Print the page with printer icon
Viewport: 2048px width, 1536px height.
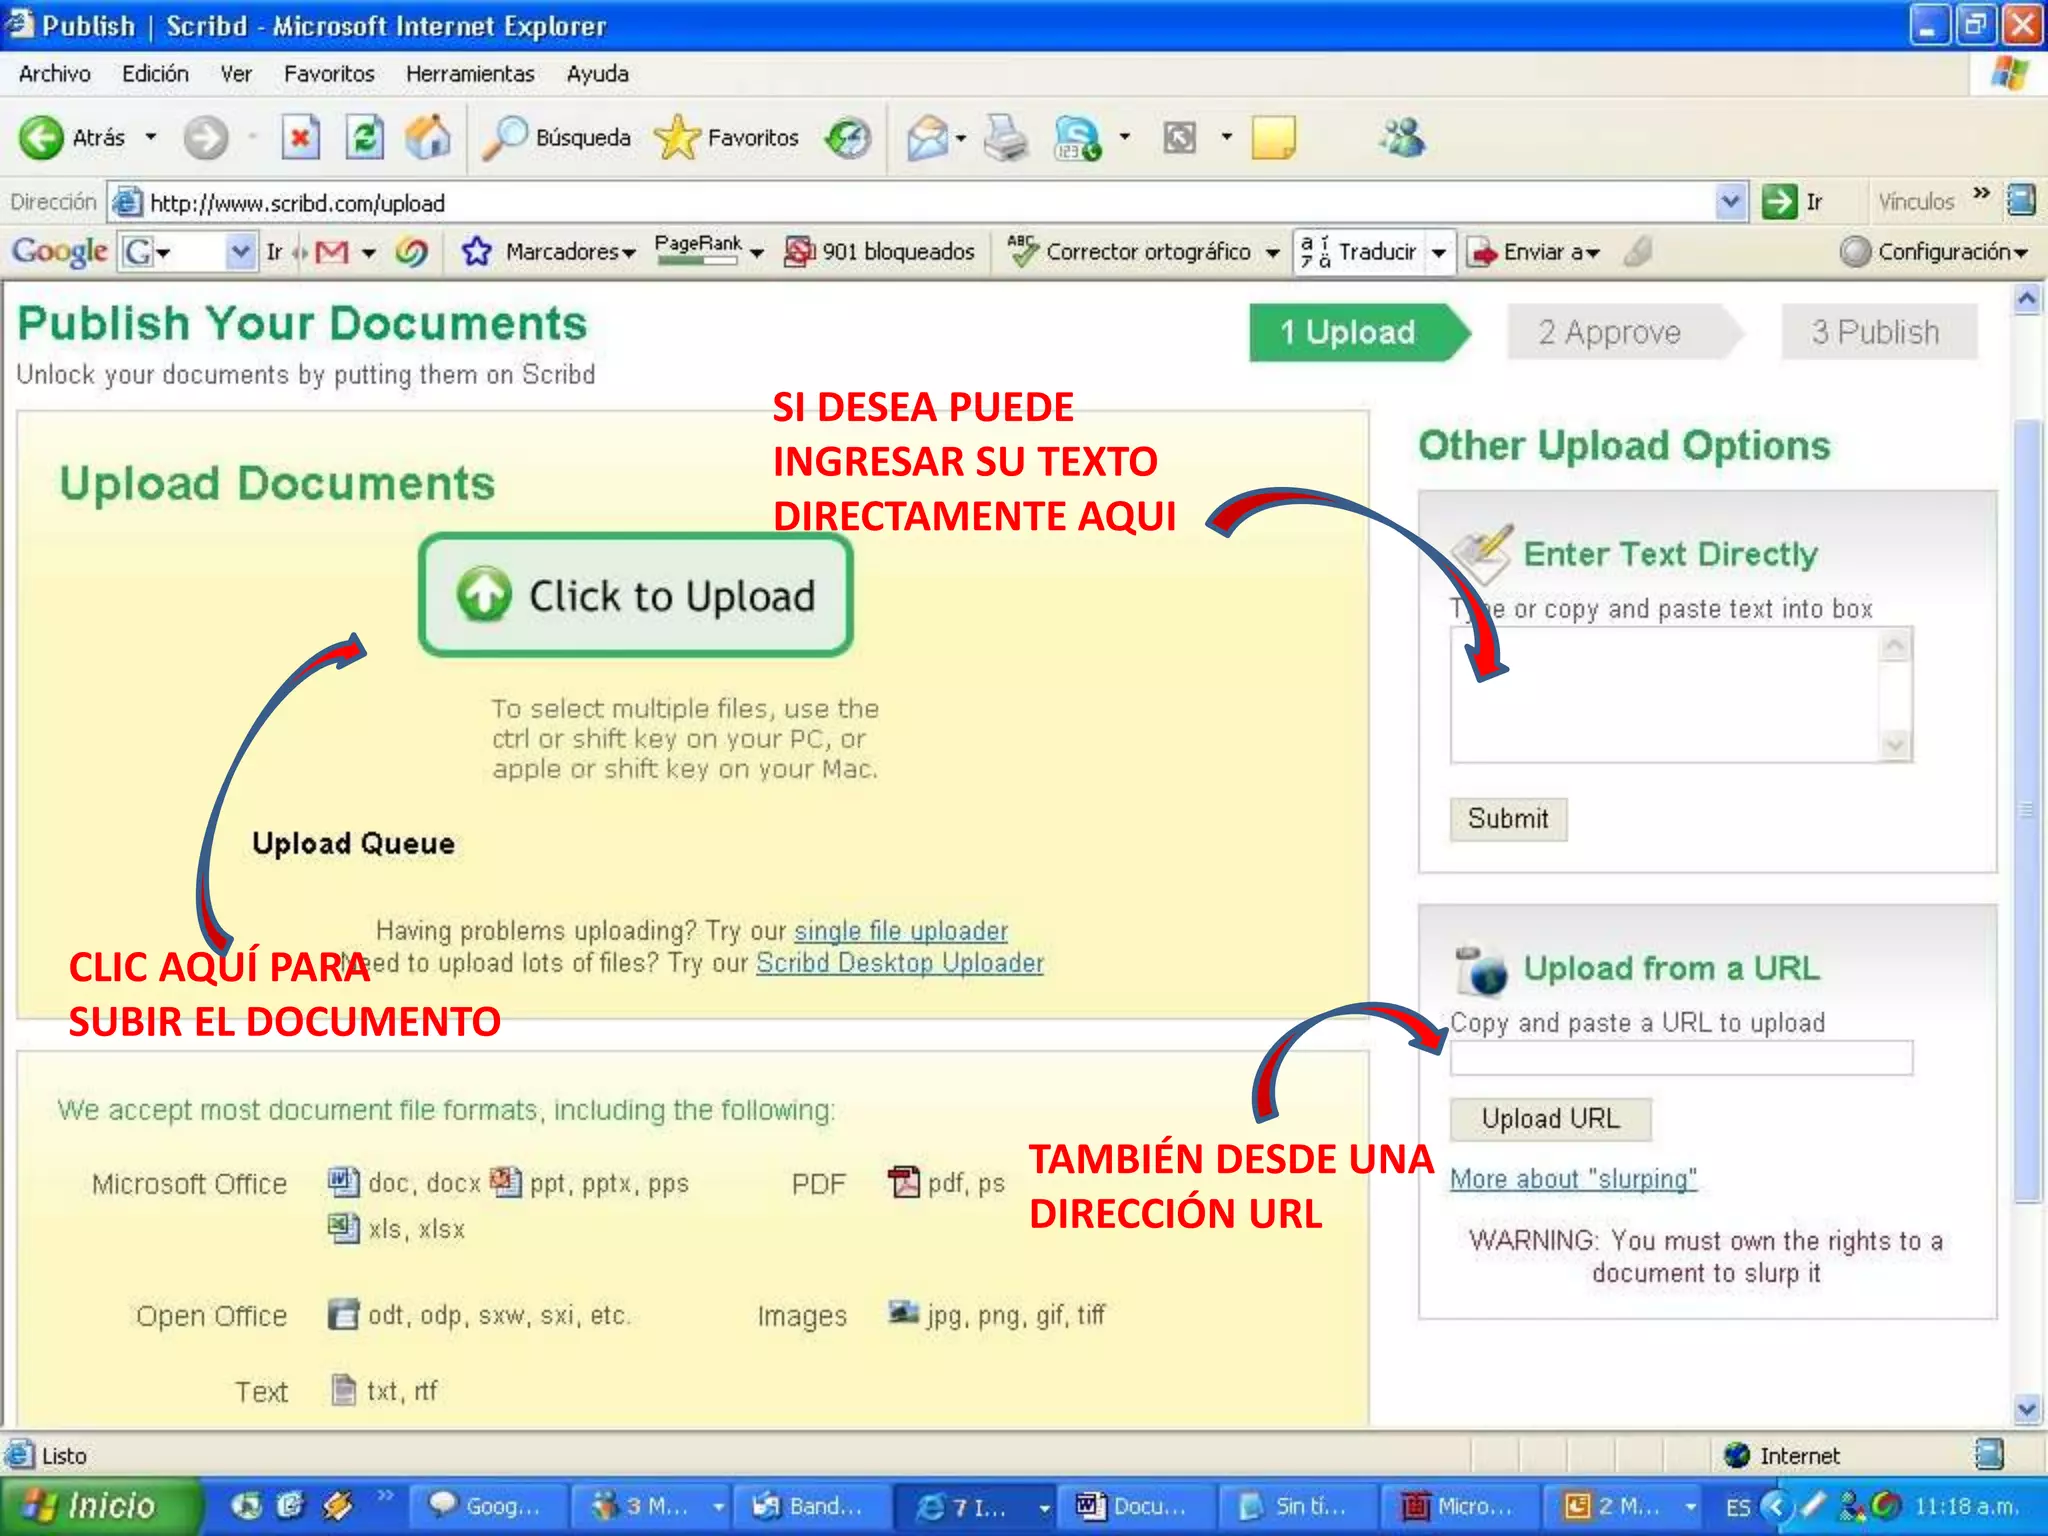click(1005, 138)
